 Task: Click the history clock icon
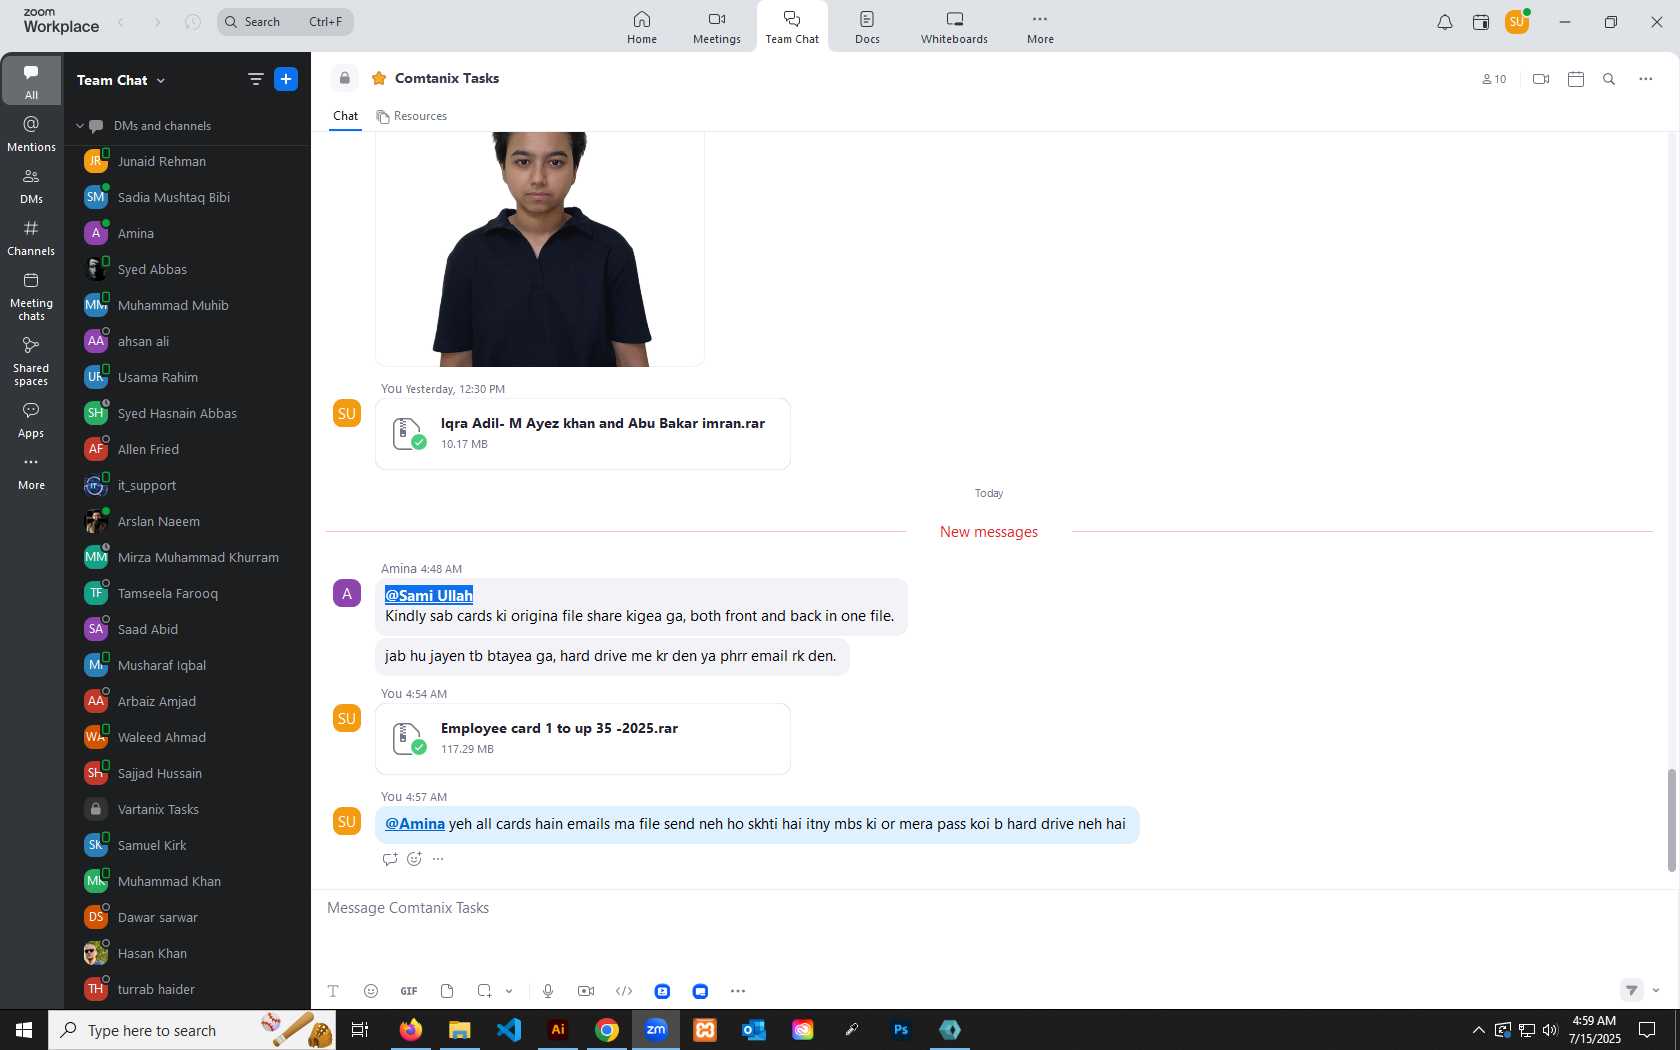193,22
